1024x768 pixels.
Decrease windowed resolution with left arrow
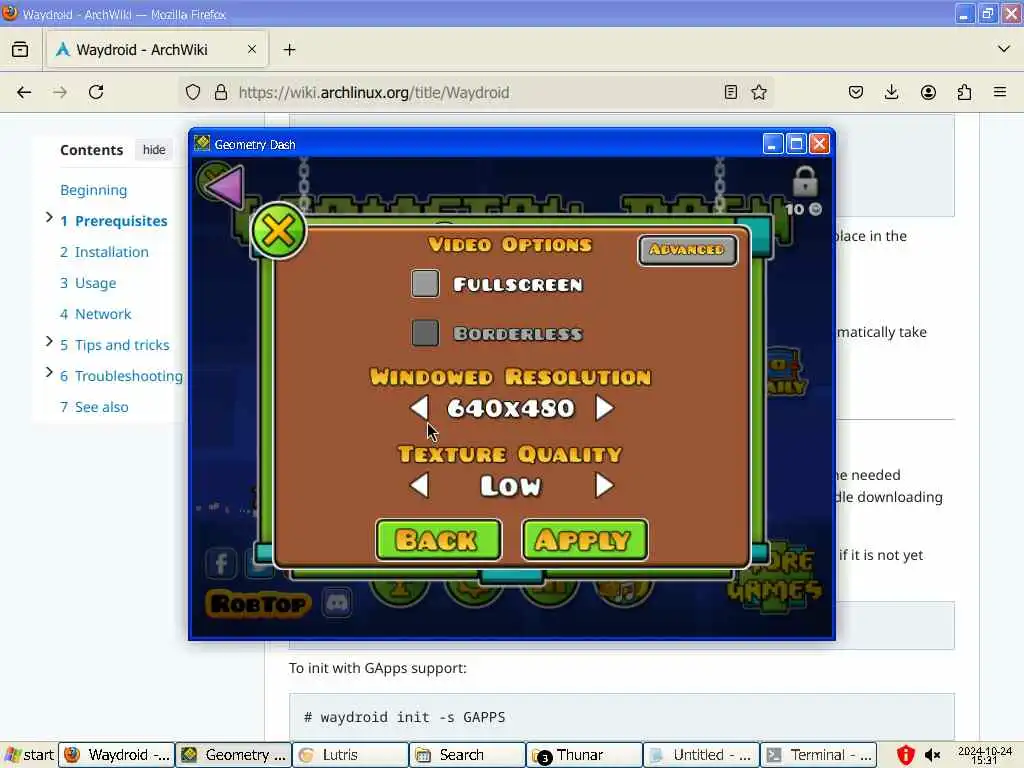click(x=419, y=408)
